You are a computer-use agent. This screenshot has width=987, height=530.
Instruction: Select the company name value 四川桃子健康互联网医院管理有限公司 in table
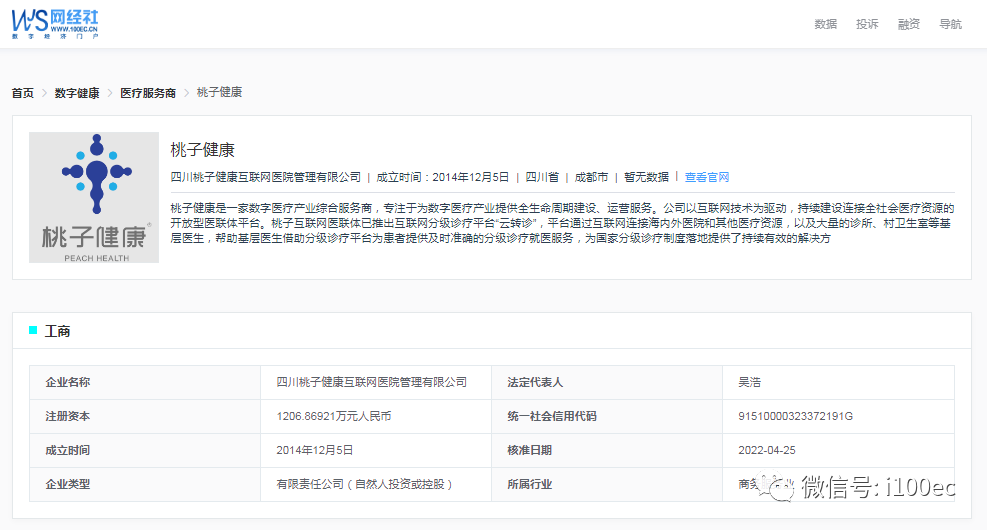[371, 382]
